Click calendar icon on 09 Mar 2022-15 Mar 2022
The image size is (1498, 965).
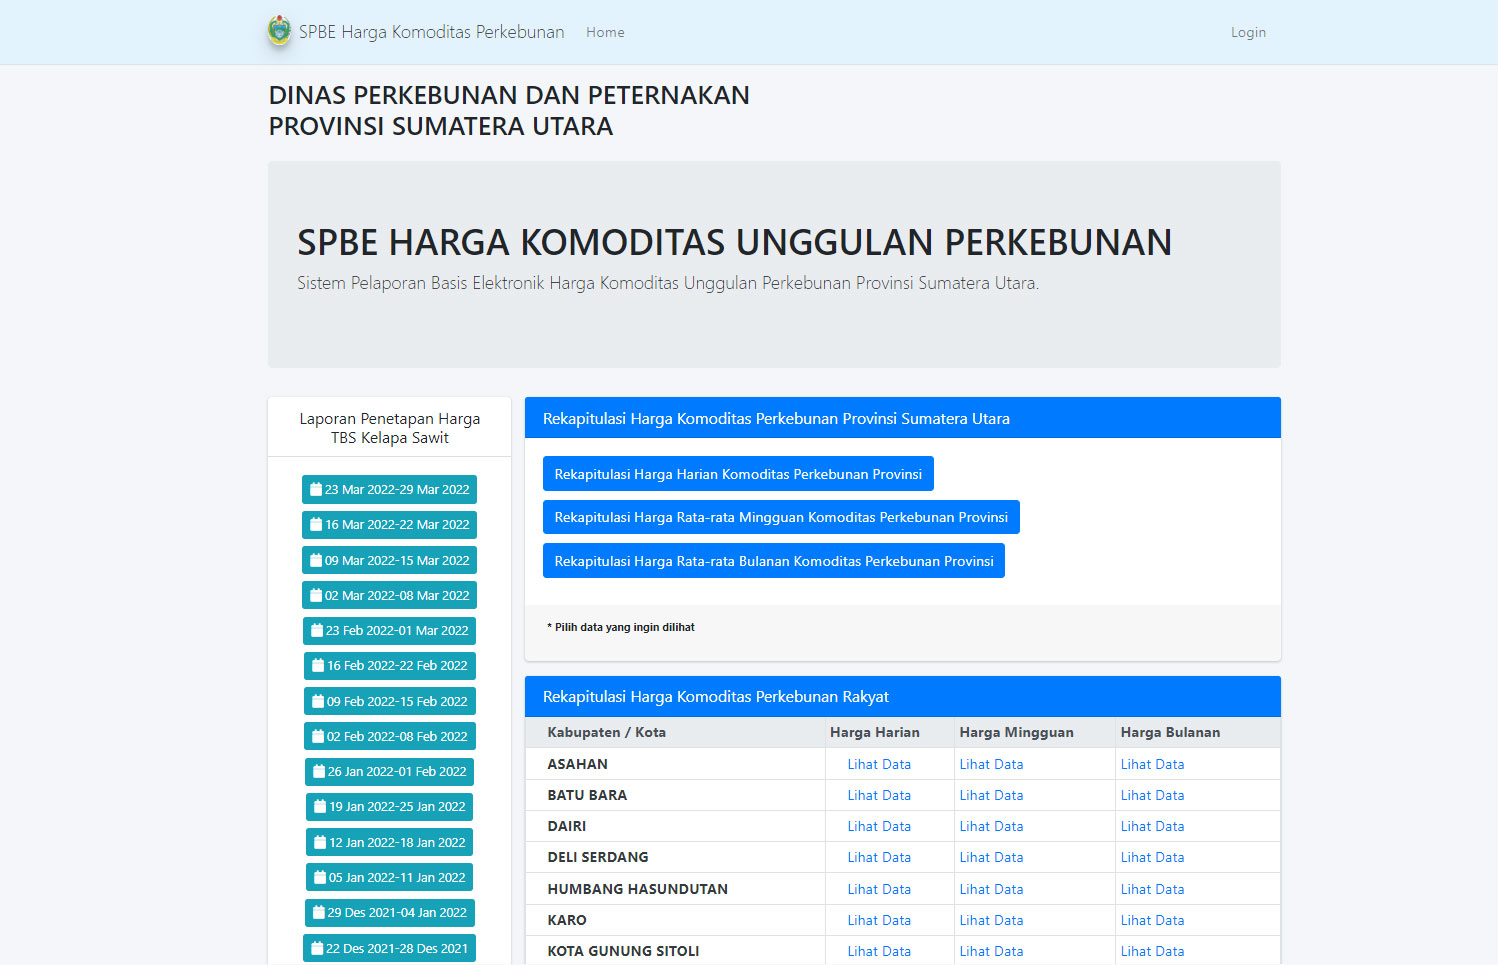click(x=316, y=561)
